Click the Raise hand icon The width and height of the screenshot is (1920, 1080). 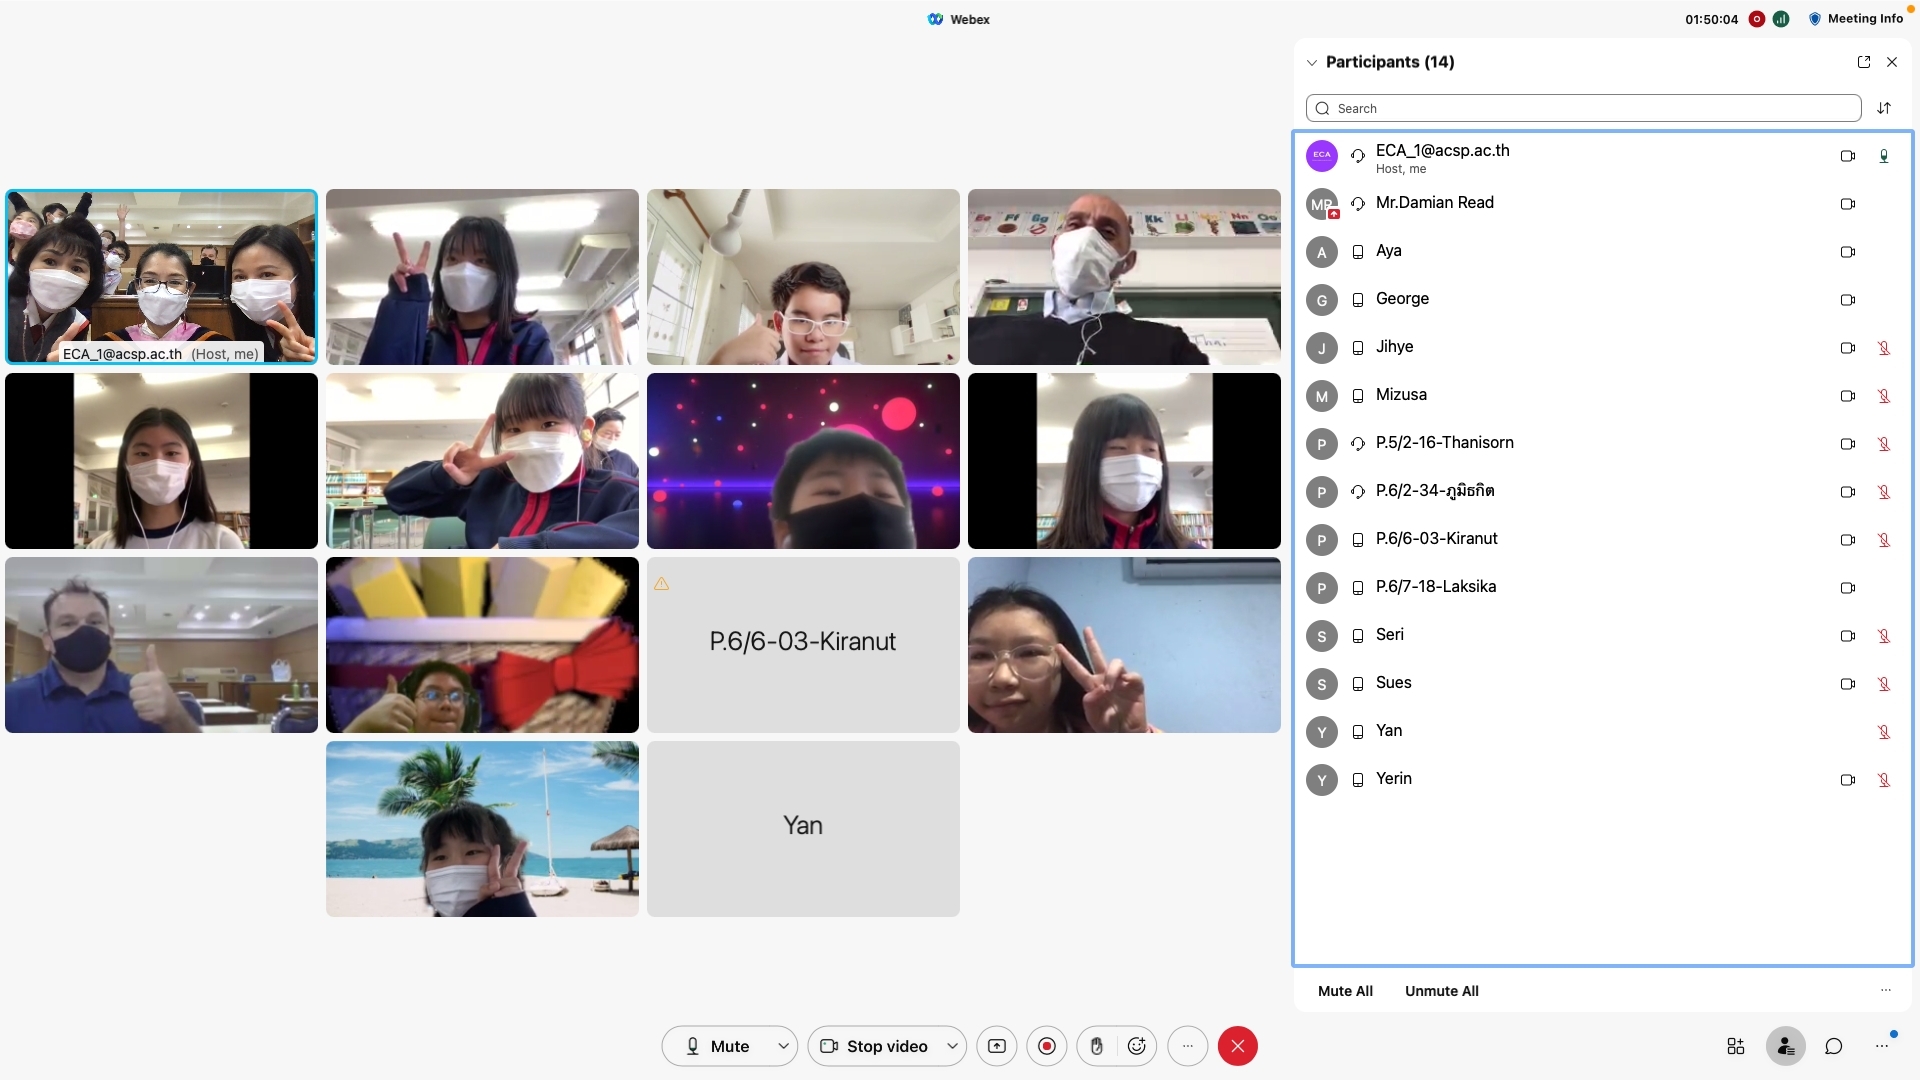point(1097,1046)
